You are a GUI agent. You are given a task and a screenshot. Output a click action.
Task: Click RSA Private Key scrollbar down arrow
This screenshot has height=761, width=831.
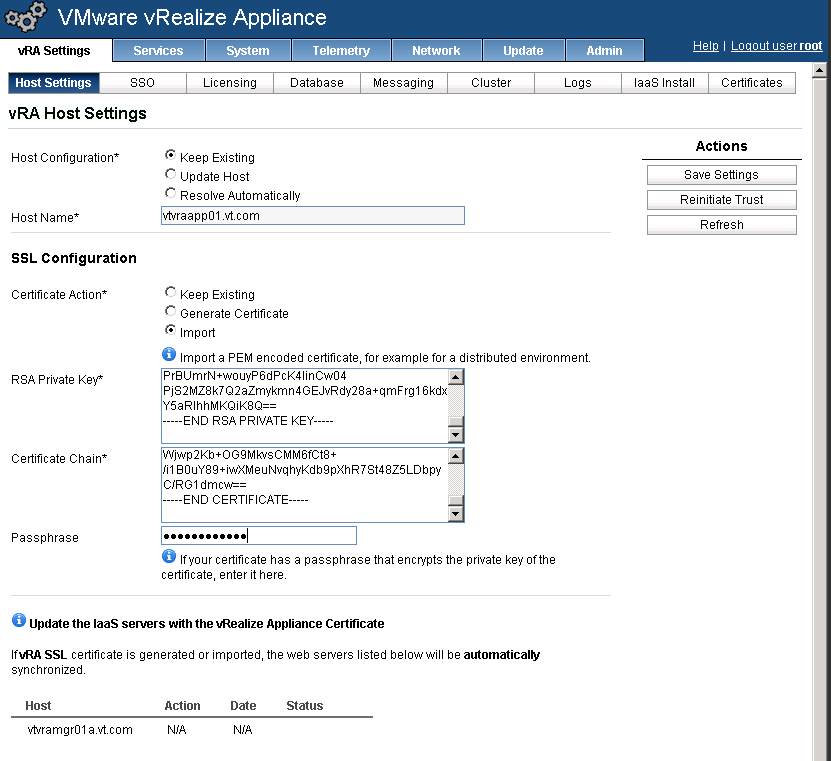(x=456, y=435)
